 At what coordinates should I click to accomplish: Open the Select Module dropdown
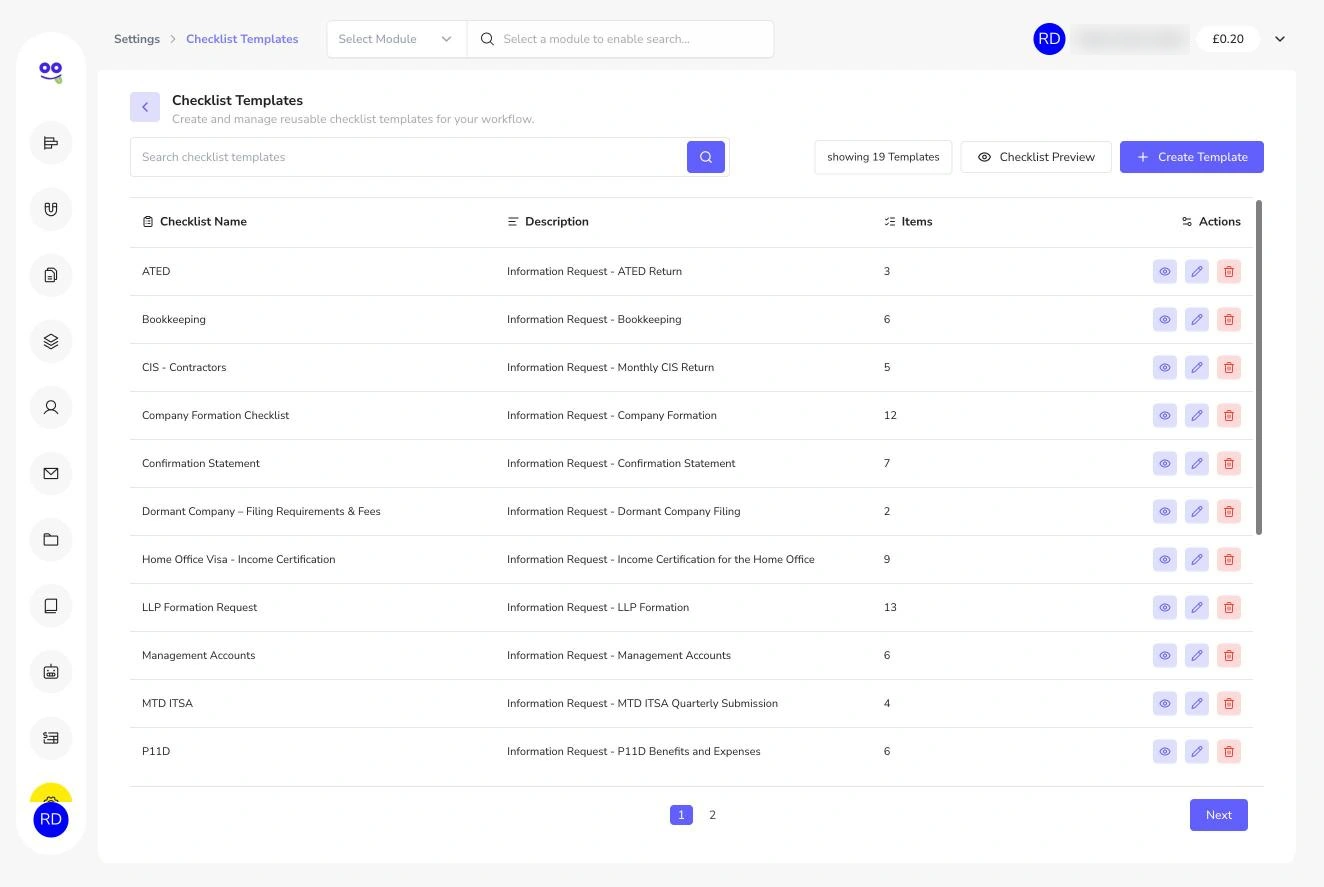(x=396, y=39)
